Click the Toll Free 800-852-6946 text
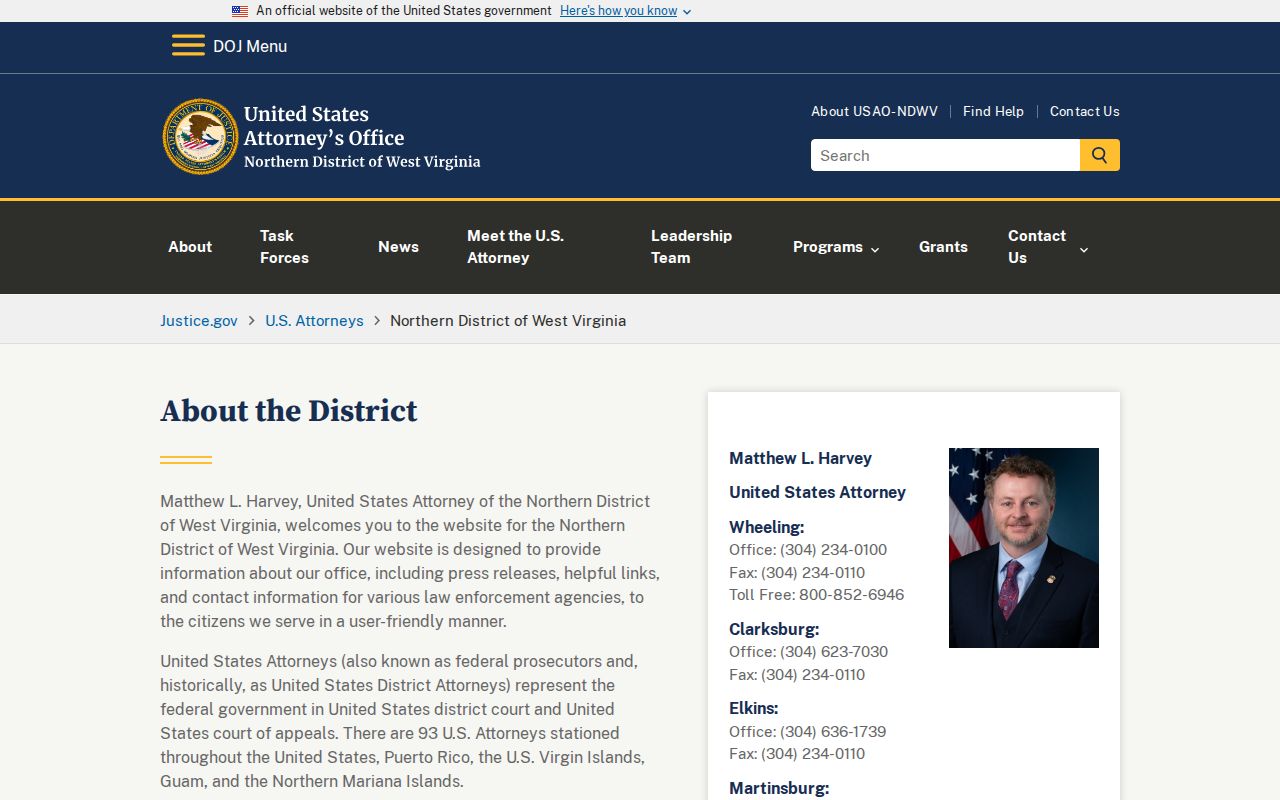 (816, 595)
